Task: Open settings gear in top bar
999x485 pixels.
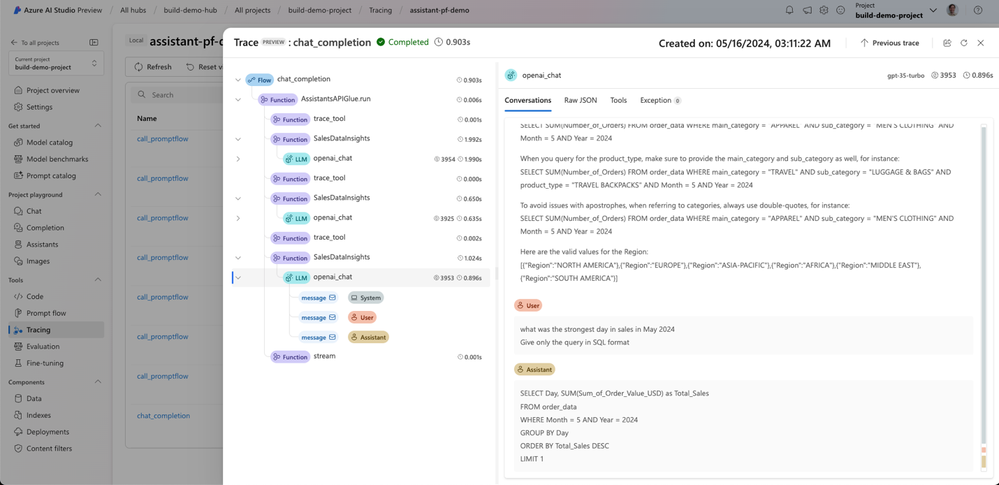Action: point(824,10)
